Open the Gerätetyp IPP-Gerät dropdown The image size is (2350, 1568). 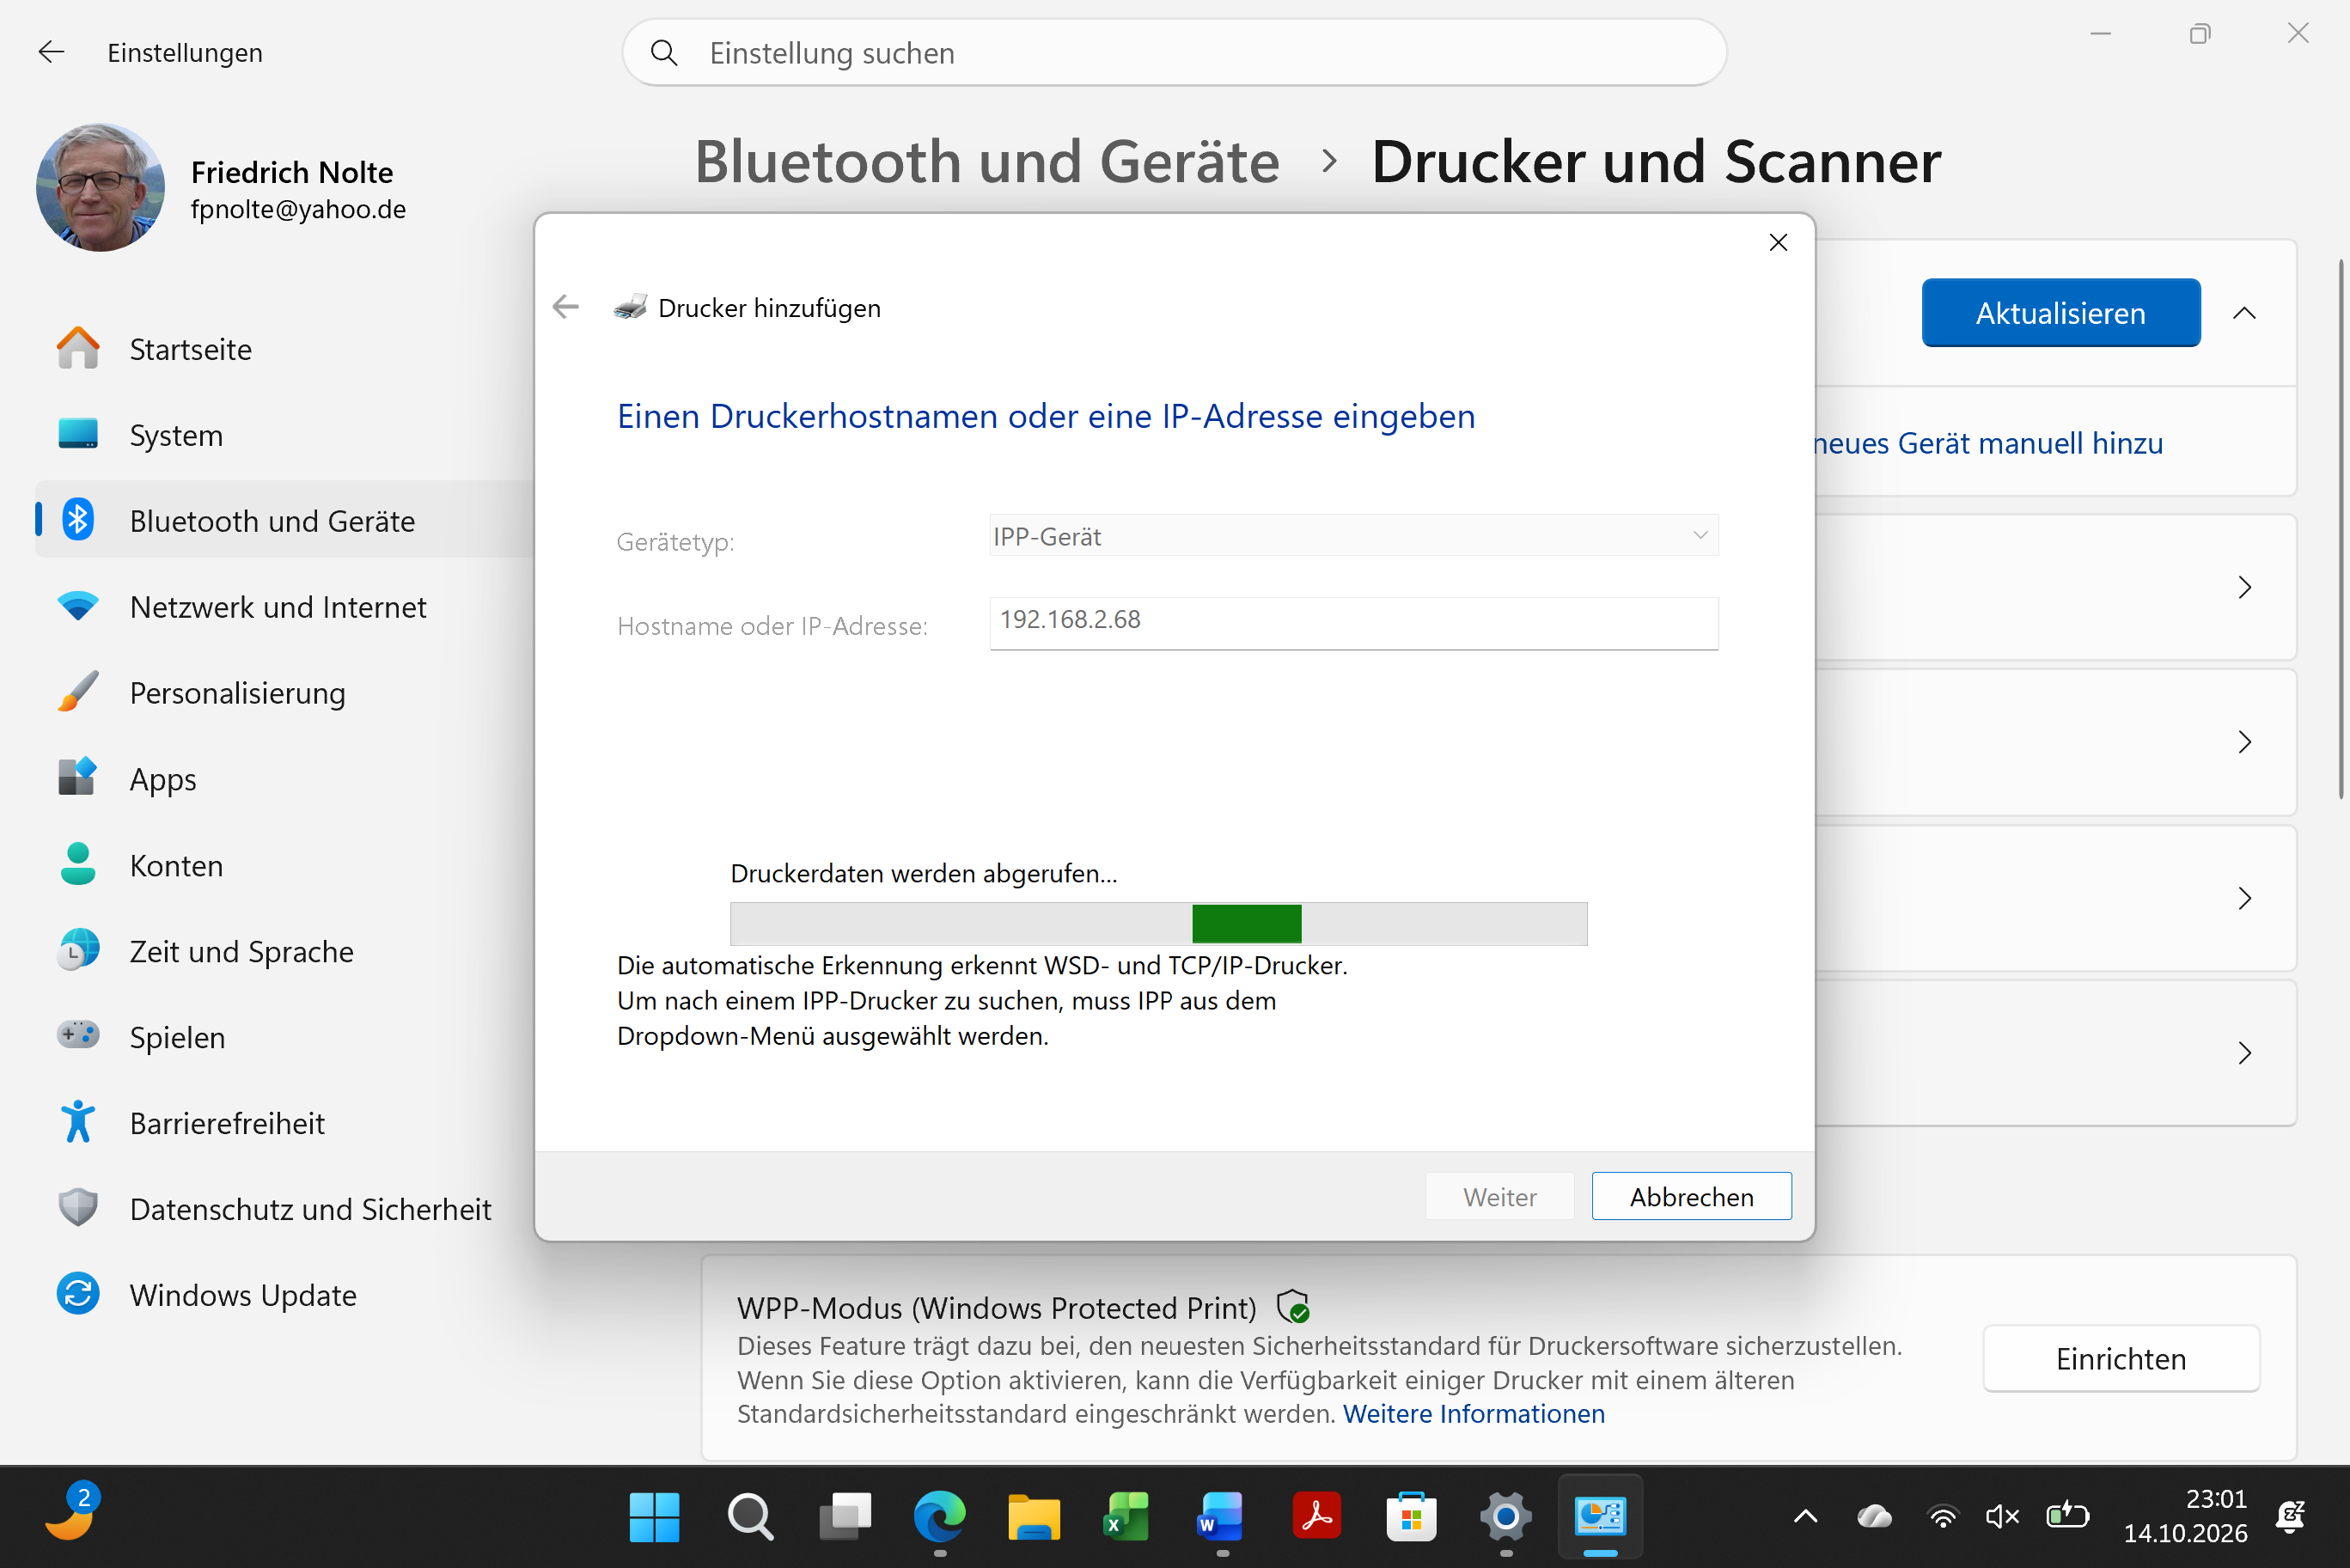coord(1353,536)
